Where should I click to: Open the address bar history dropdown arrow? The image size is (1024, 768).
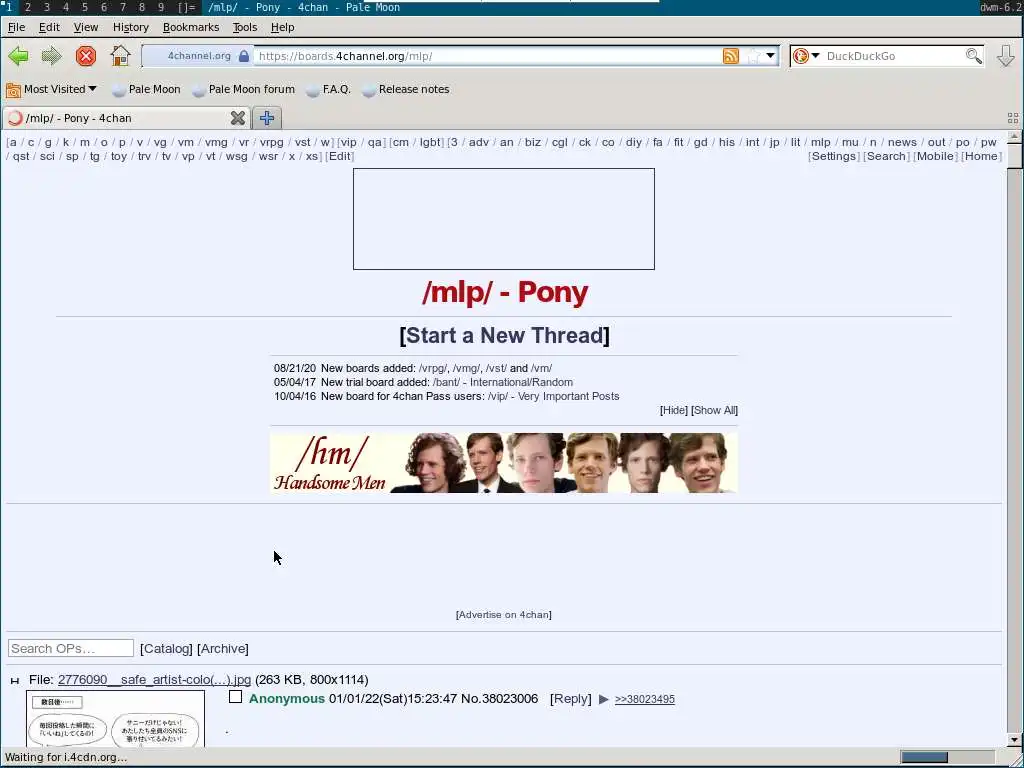[x=771, y=56]
